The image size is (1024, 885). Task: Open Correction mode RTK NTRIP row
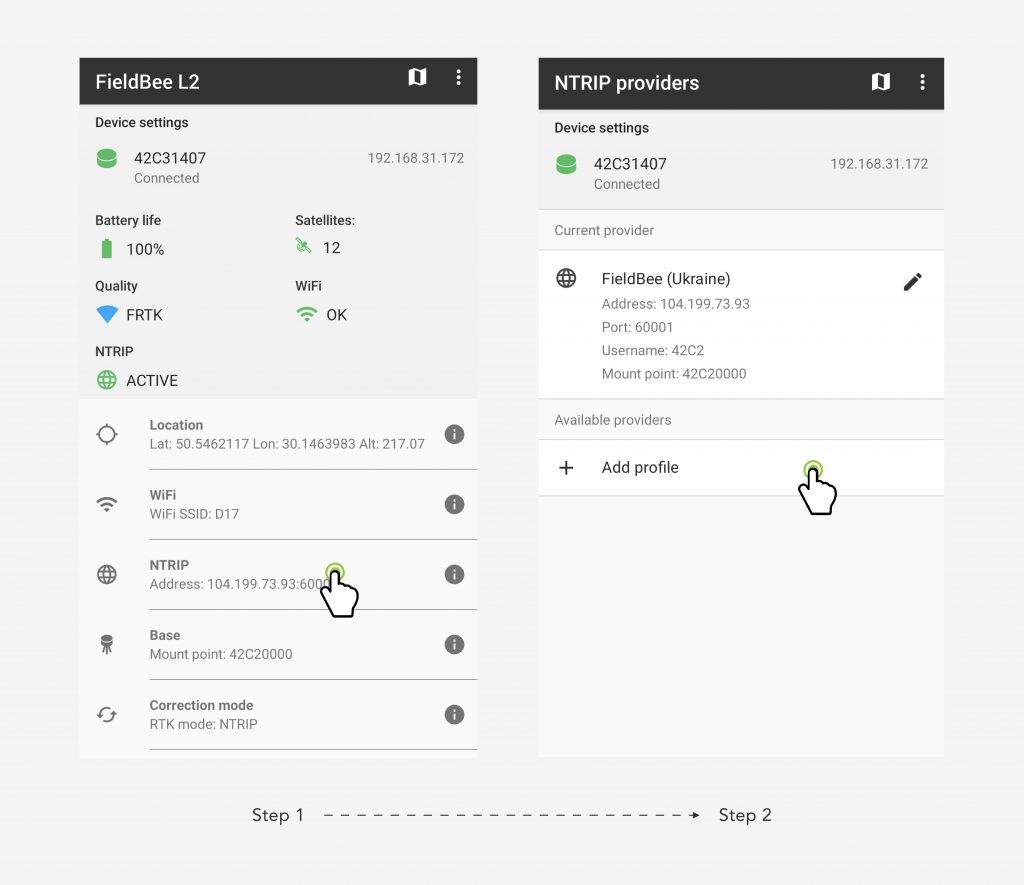(278, 715)
